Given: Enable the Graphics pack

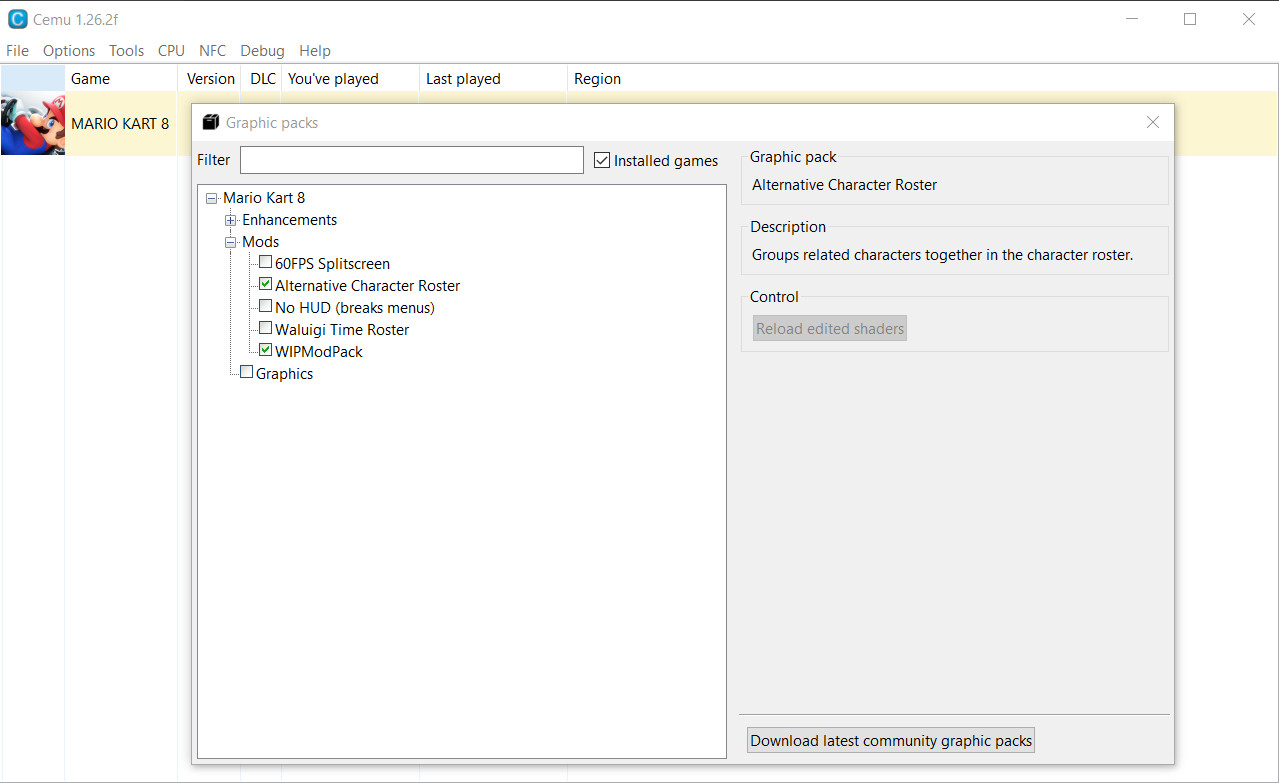Looking at the screenshot, I should coord(246,371).
